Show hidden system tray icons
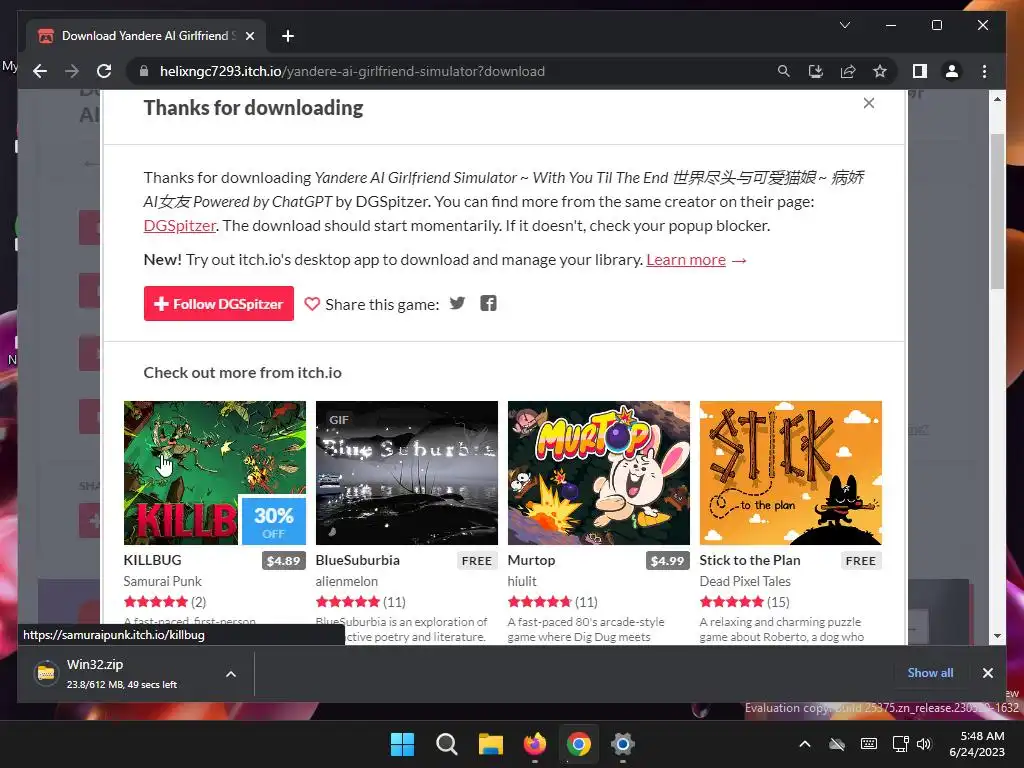 pyautogui.click(x=805, y=744)
